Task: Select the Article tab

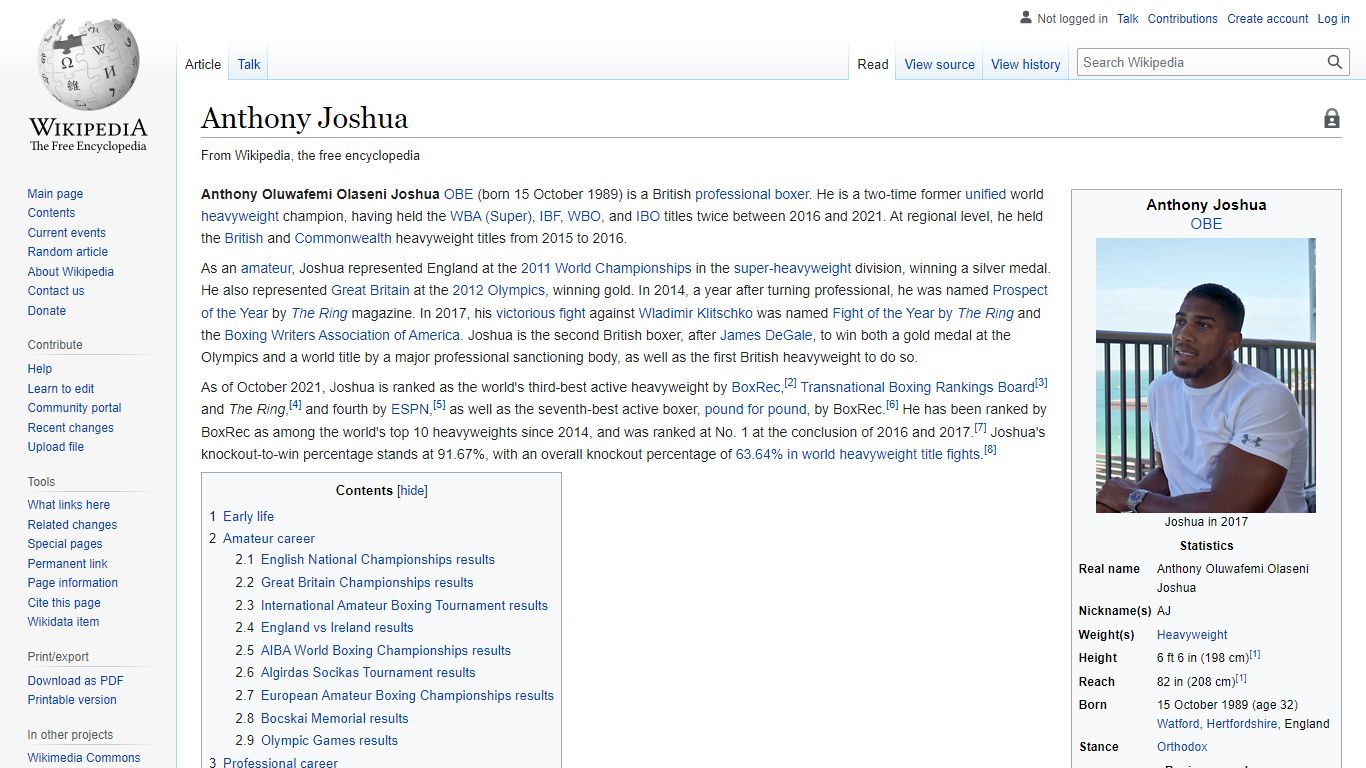Action: pyautogui.click(x=203, y=64)
